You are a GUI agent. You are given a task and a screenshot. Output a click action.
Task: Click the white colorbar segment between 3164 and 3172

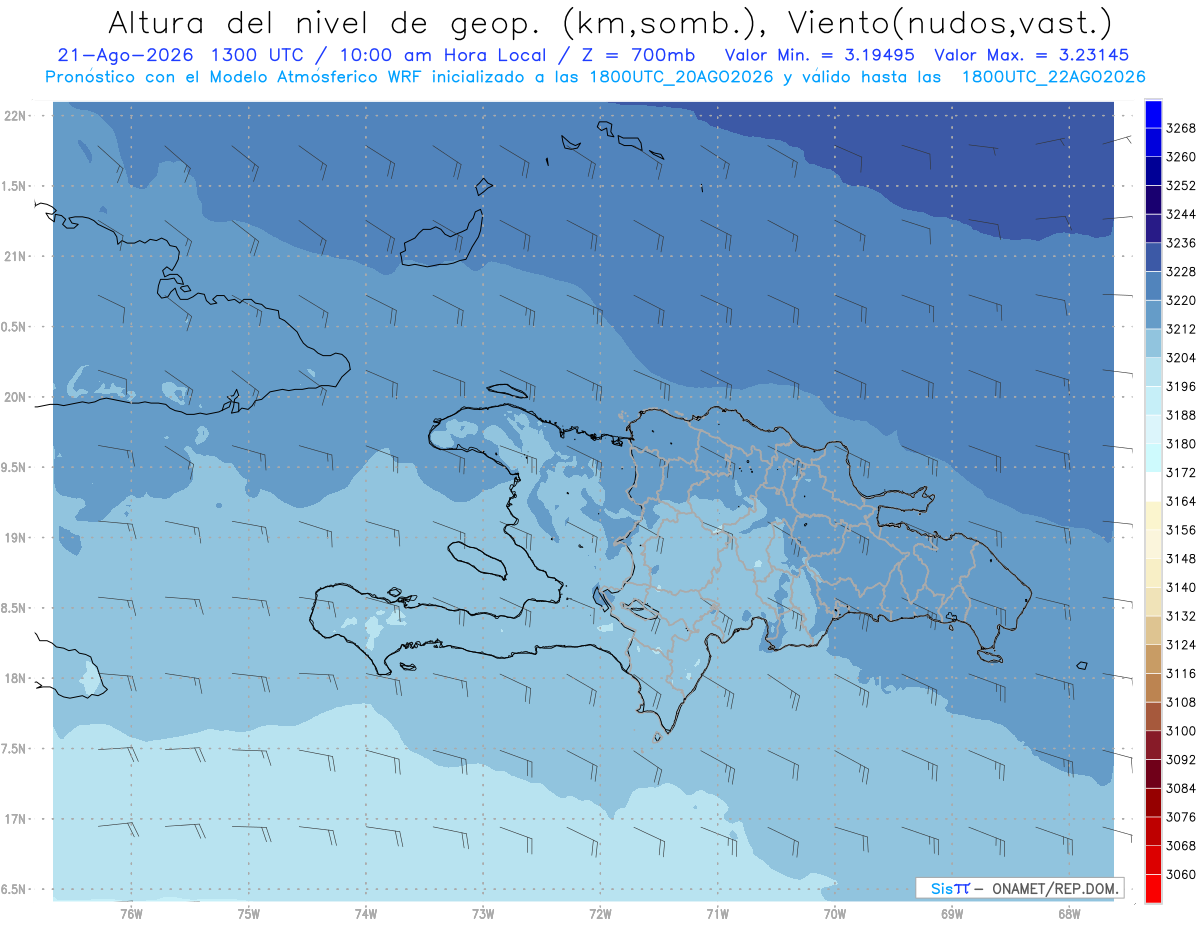[x=1153, y=486]
